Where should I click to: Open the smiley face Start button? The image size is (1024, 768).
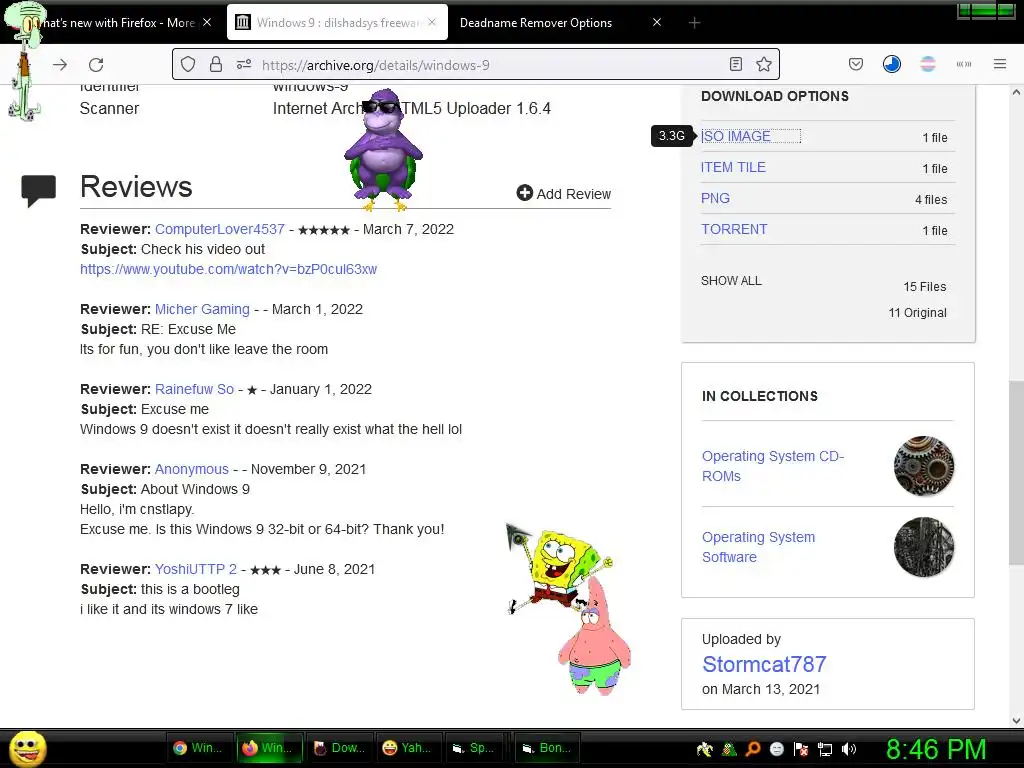tap(27, 748)
